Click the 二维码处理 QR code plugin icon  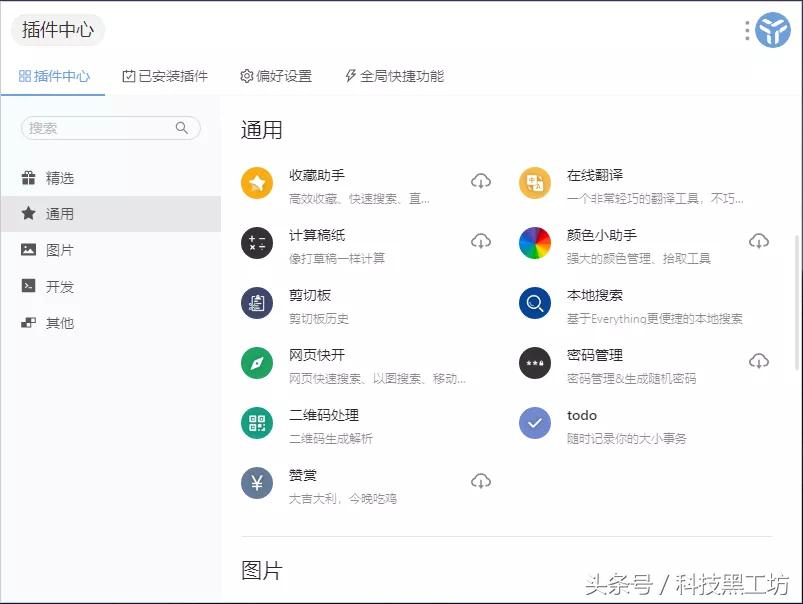pyautogui.click(x=257, y=424)
